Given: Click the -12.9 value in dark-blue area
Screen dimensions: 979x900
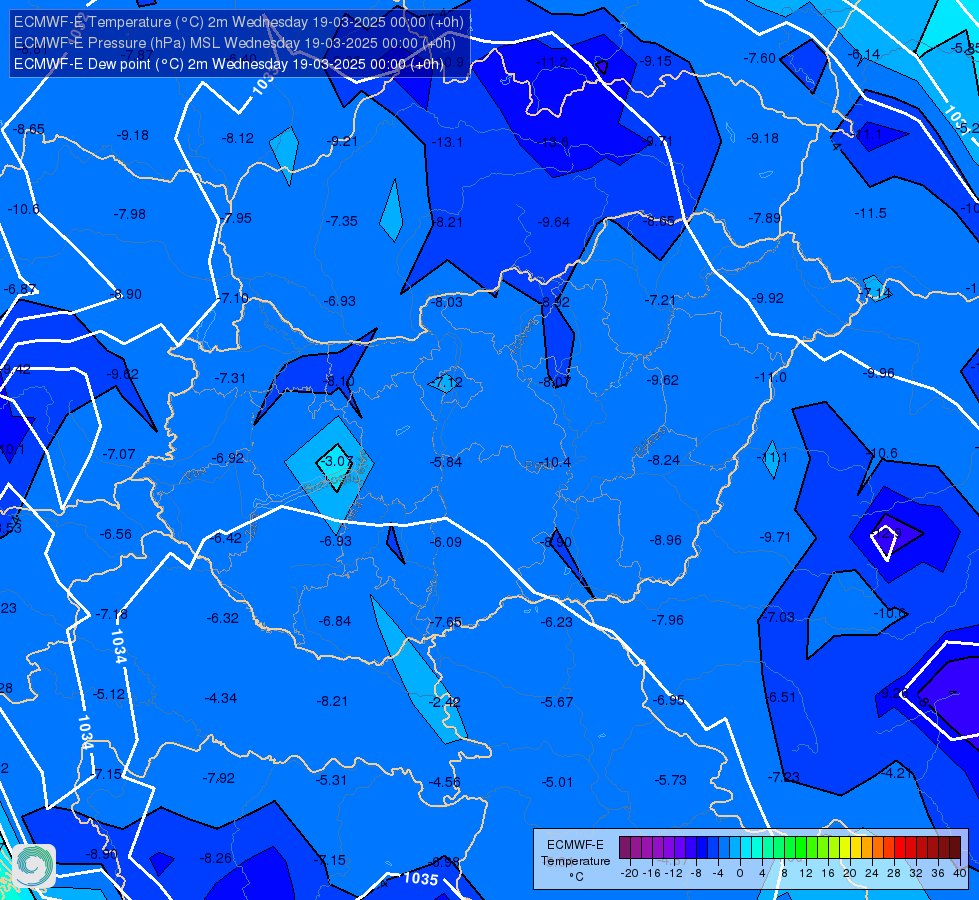Looking at the screenshot, I should [886, 533].
